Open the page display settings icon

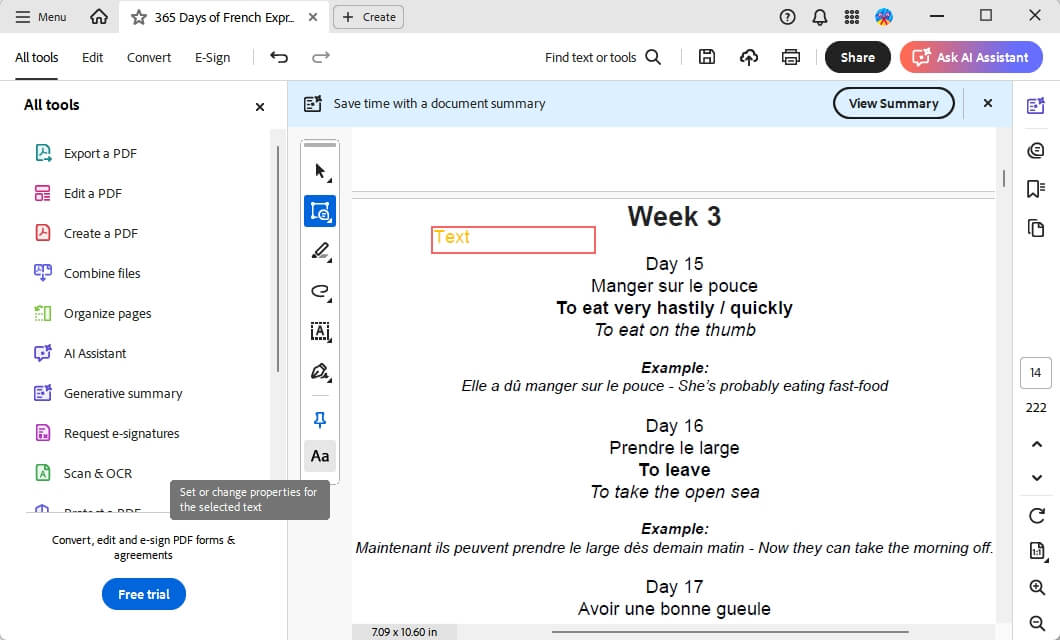(x=1036, y=551)
